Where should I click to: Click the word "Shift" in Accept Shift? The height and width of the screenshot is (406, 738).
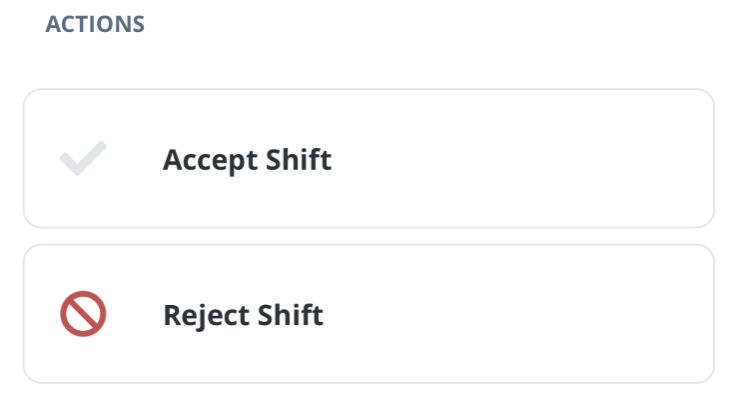(299, 159)
